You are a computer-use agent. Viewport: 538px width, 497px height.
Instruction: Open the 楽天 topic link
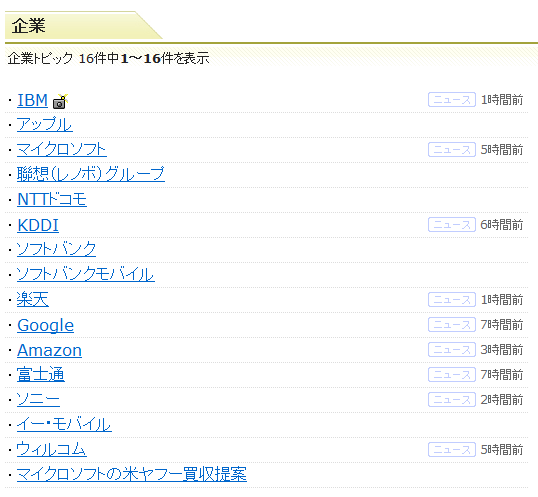click(x=33, y=299)
